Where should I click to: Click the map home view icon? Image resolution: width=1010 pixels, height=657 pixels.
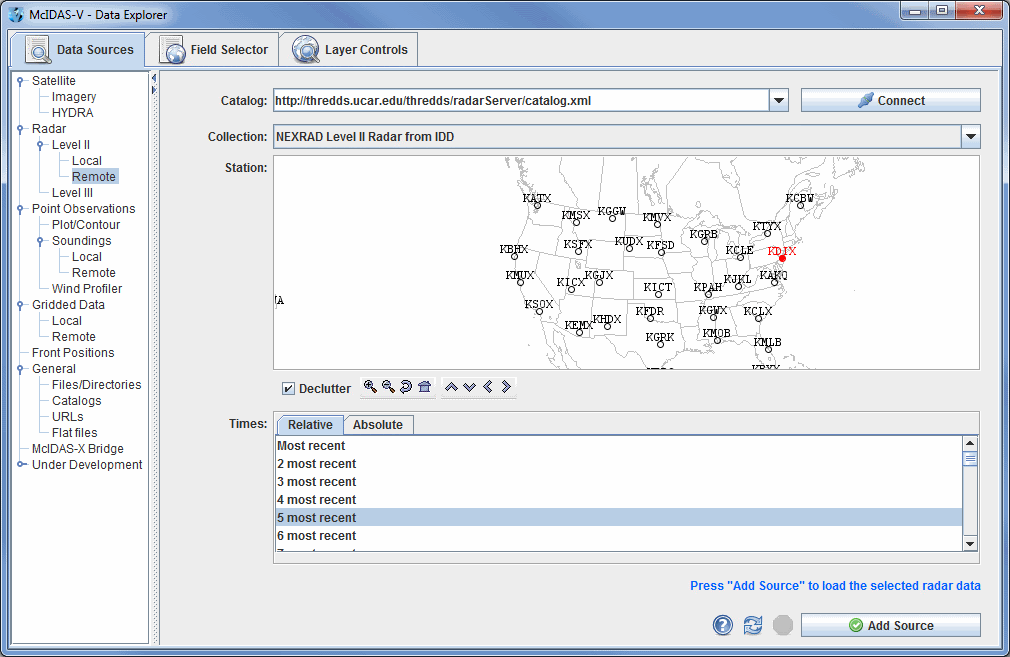point(424,386)
